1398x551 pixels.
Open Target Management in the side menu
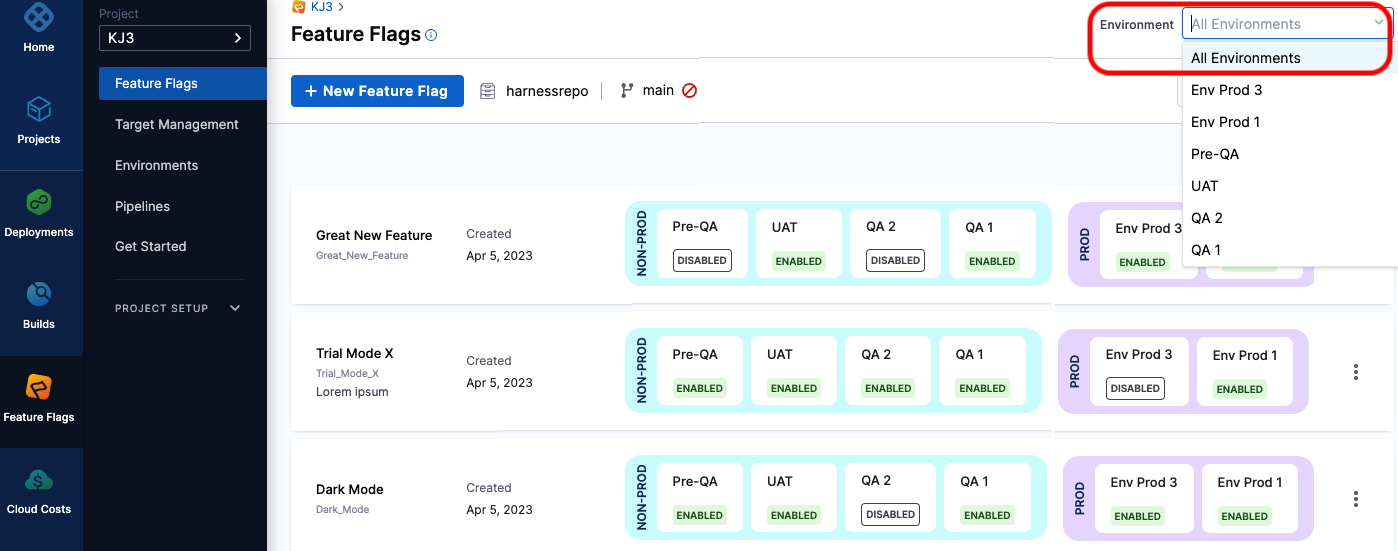[177, 124]
